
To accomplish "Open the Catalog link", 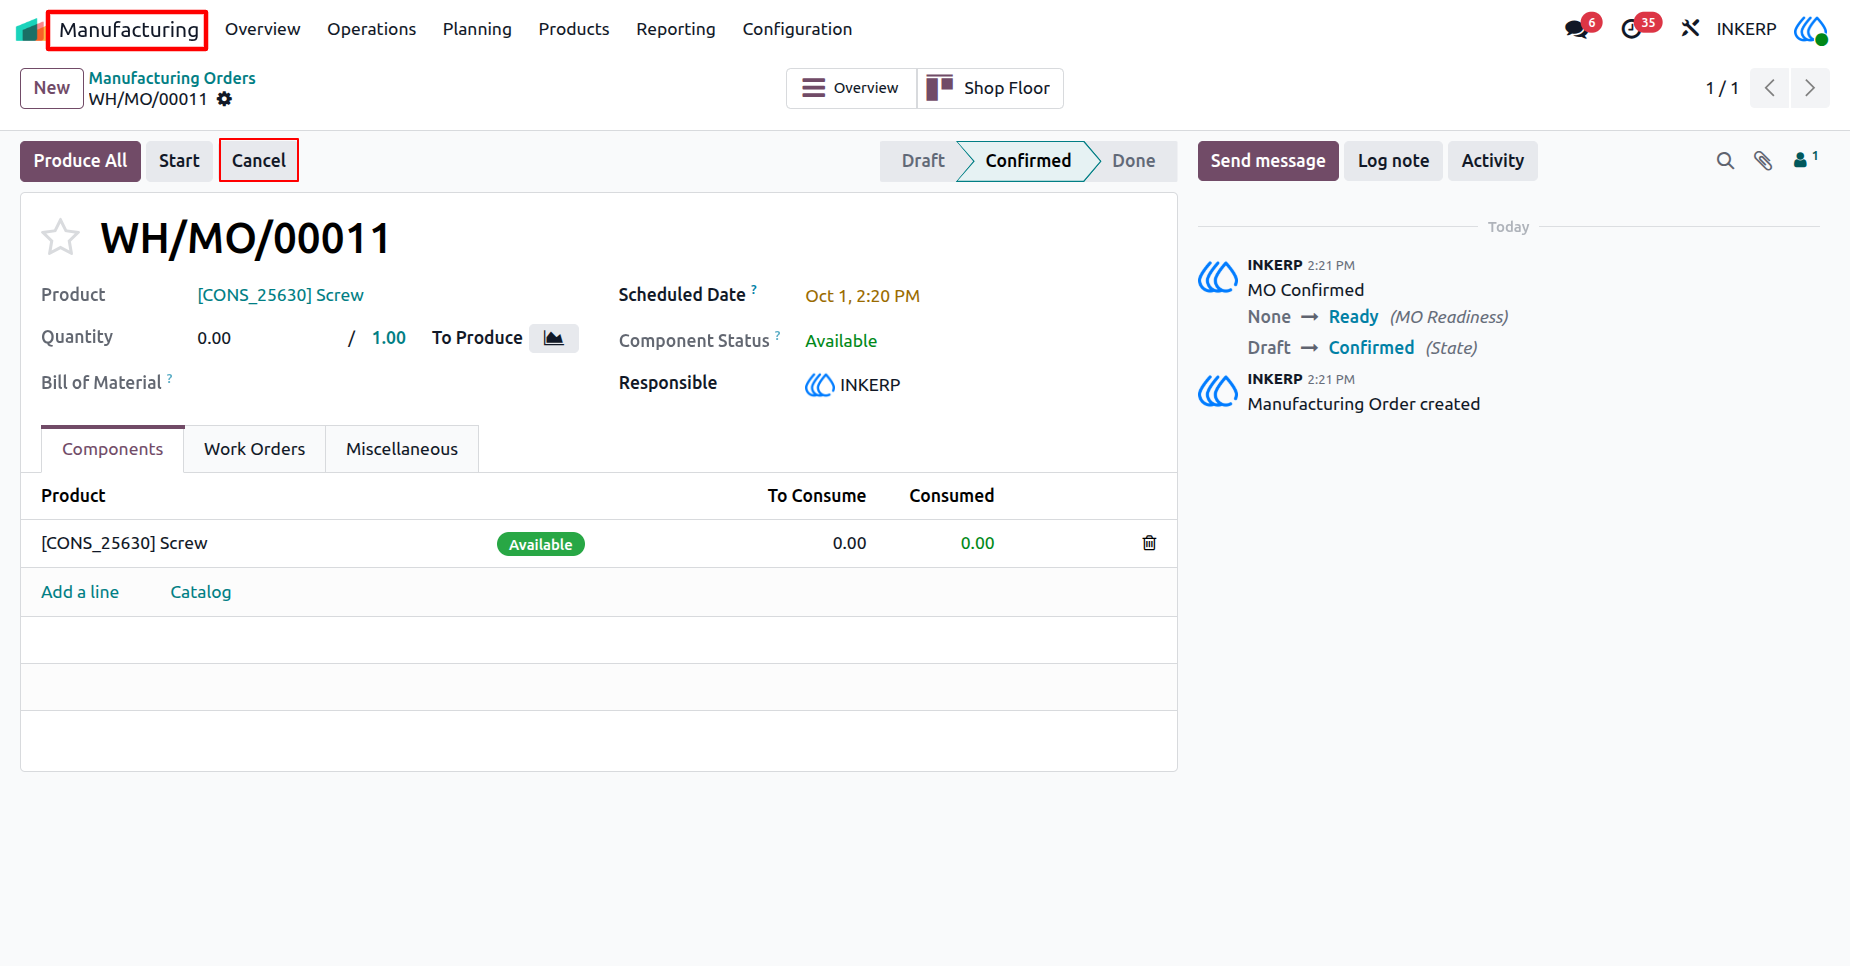I will click(x=201, y=592).
